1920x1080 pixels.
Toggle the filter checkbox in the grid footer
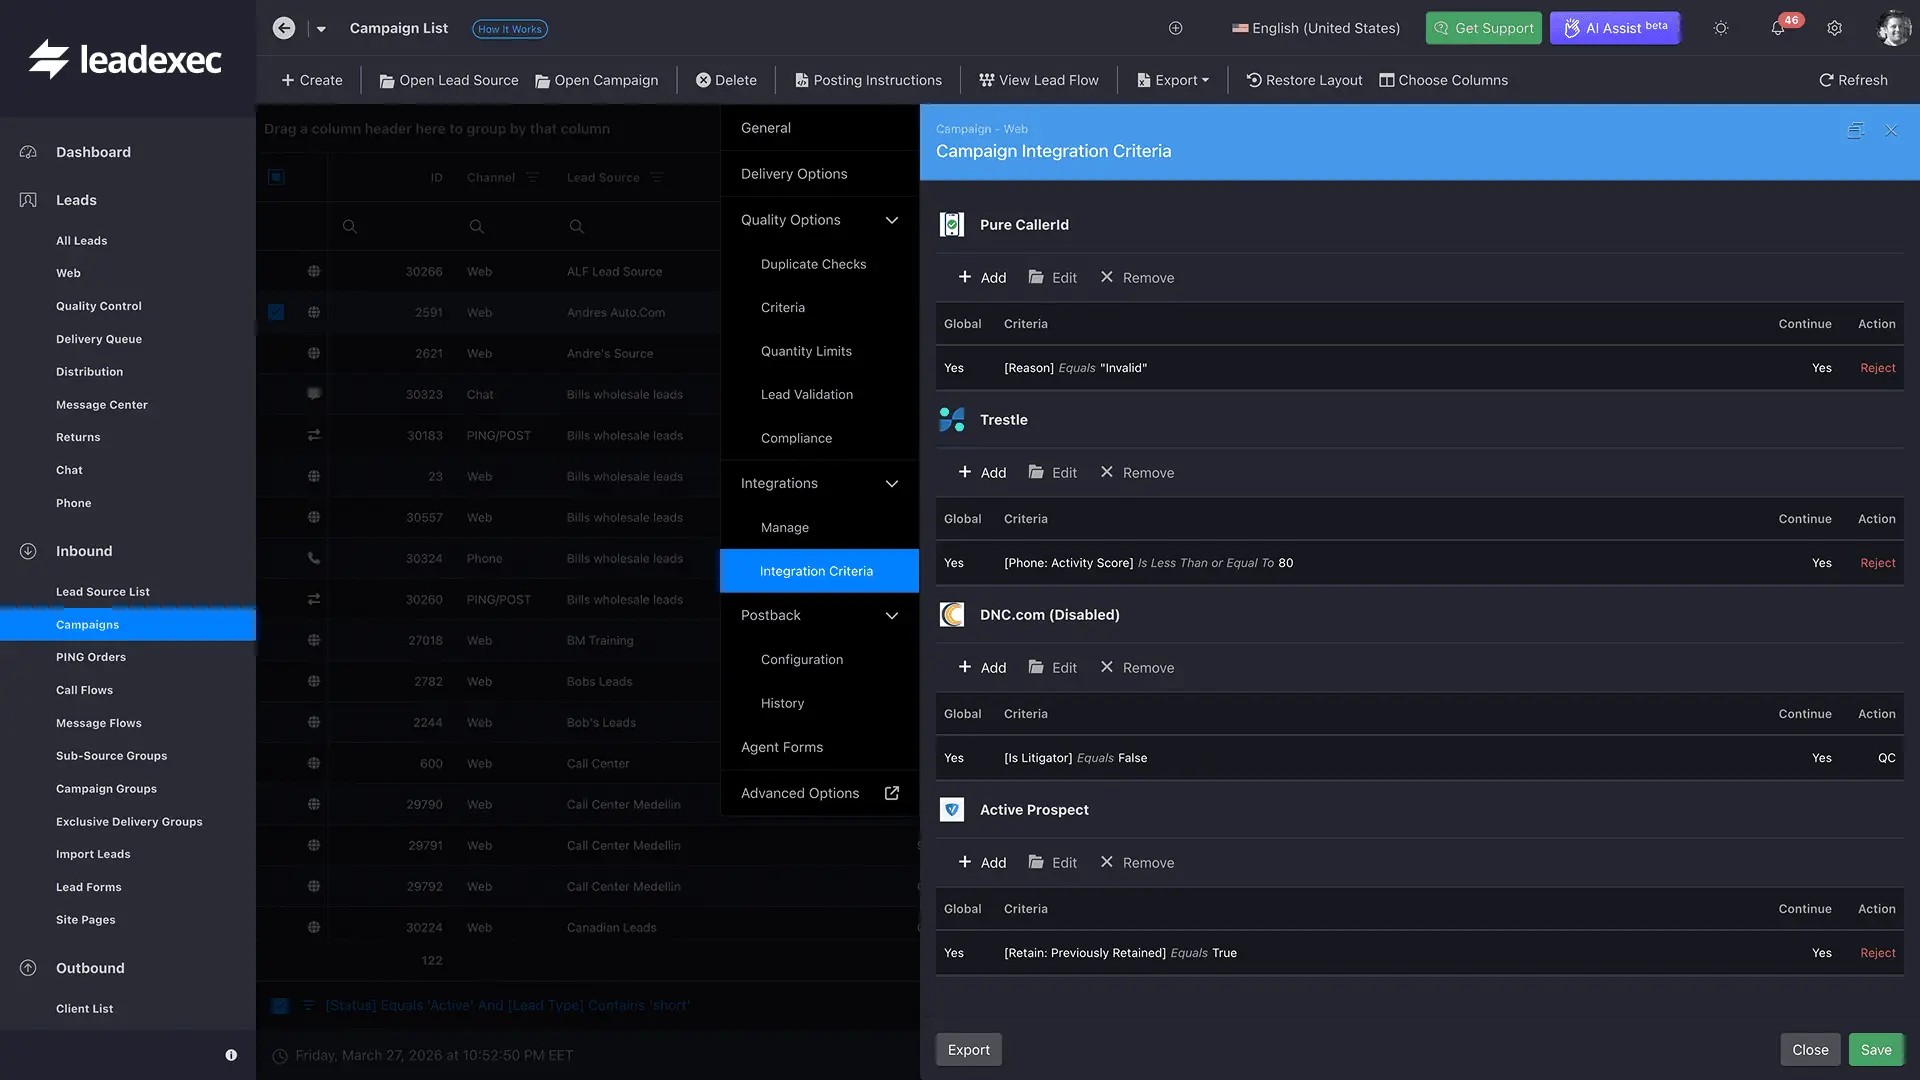tap(280, 1005)
